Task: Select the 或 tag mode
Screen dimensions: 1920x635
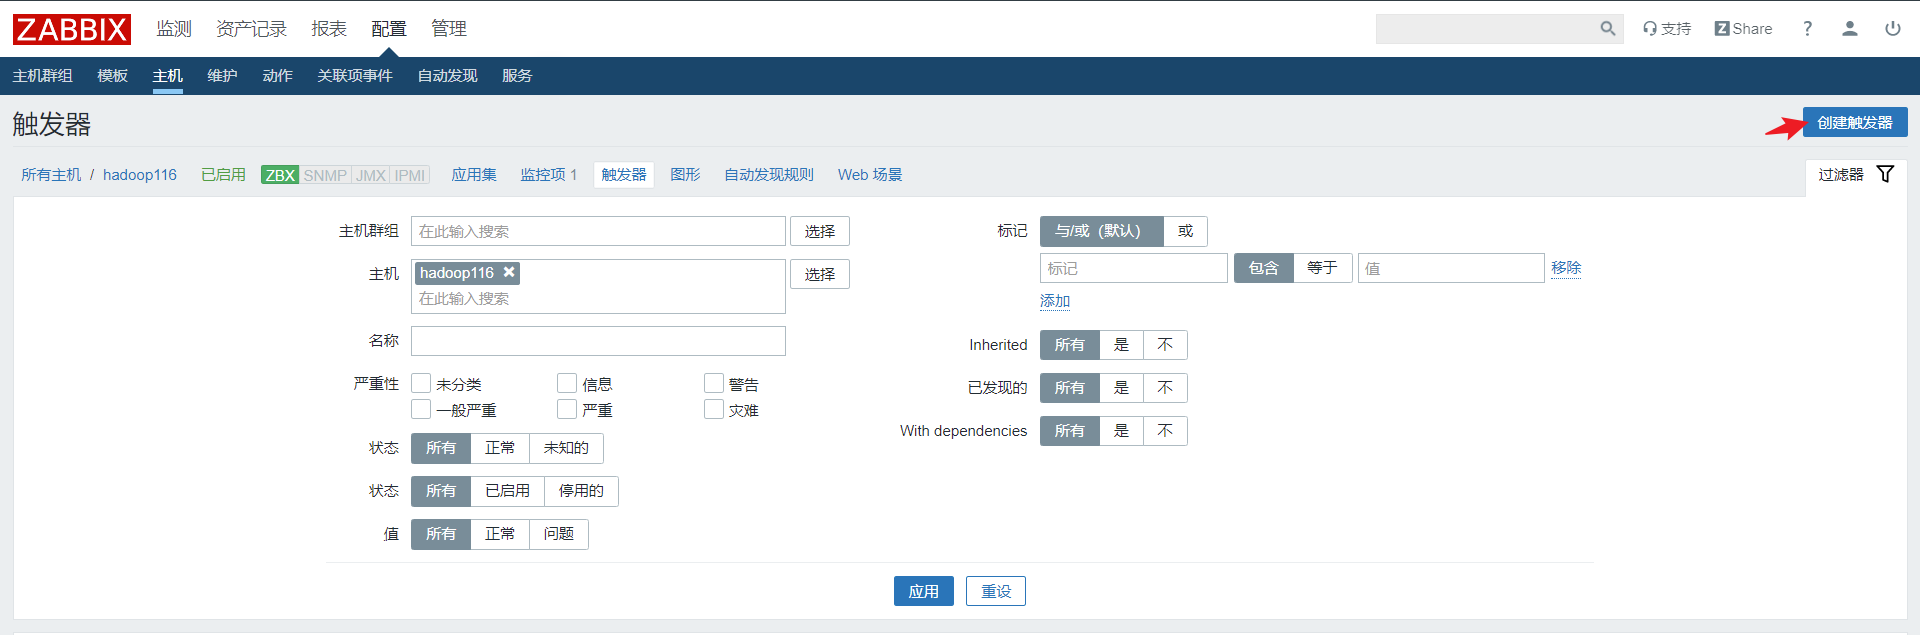Action: (1186, 231)
